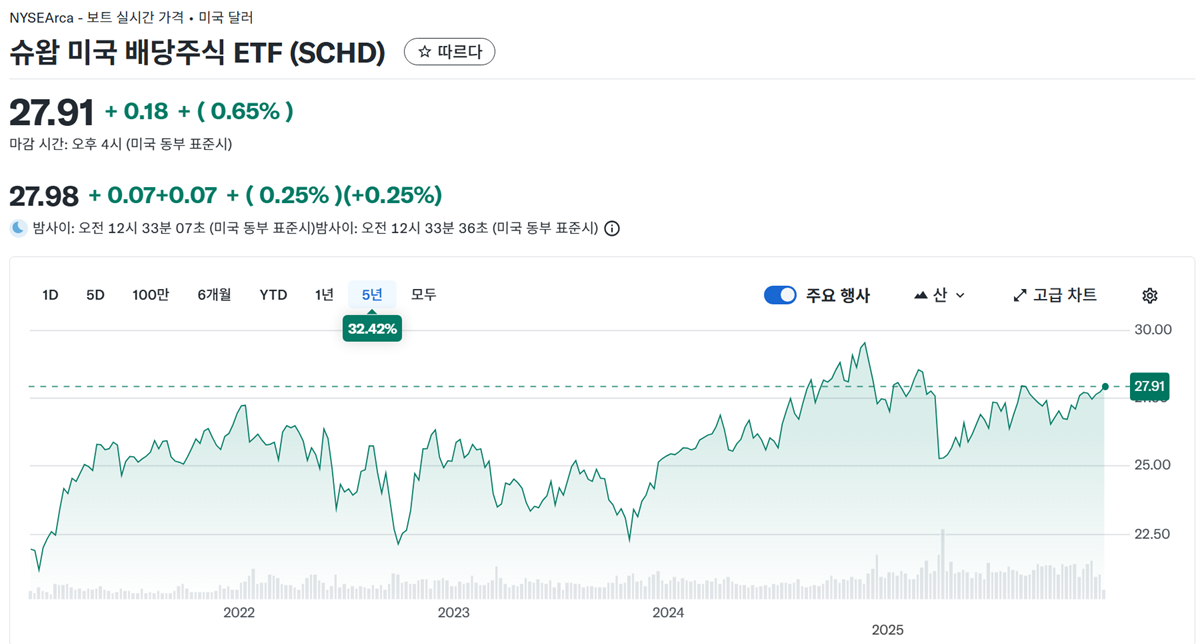The image size is (1200, 644).
Task: Open the 고급 차트 advanced chart link
Action: [x=1055, y=295]
